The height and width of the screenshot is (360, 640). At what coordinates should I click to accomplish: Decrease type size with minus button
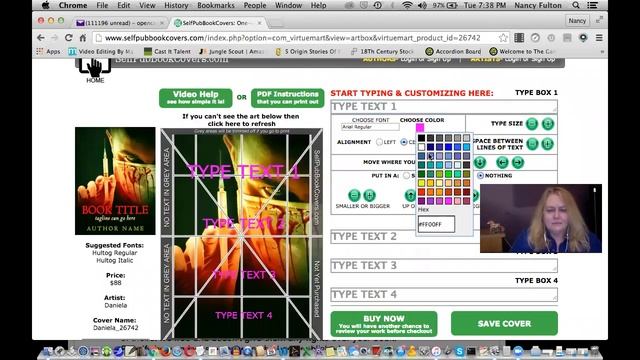[532, 124]
